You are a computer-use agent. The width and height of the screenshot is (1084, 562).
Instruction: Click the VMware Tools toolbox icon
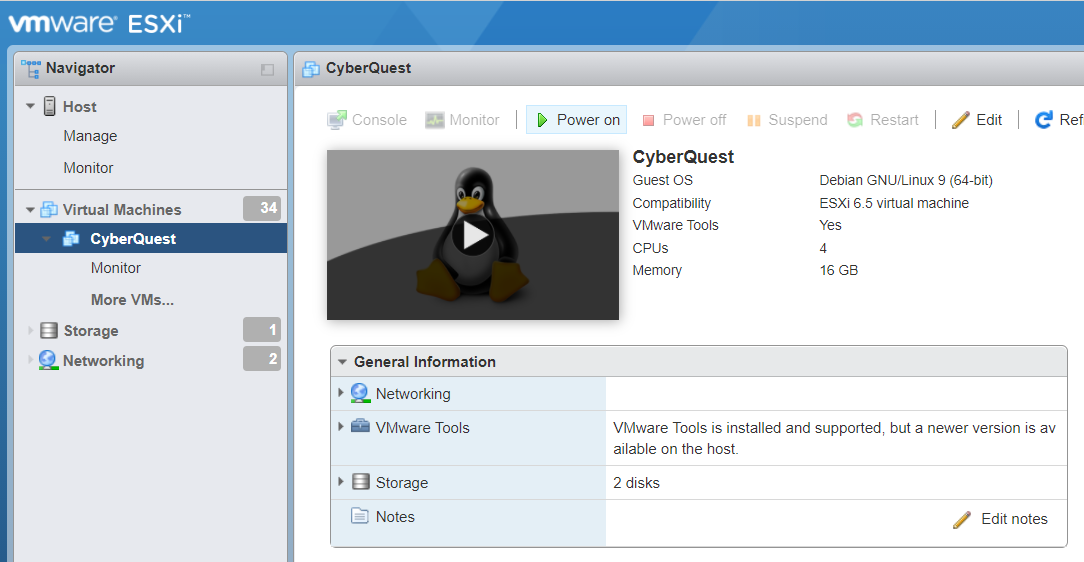pos(360,426)
